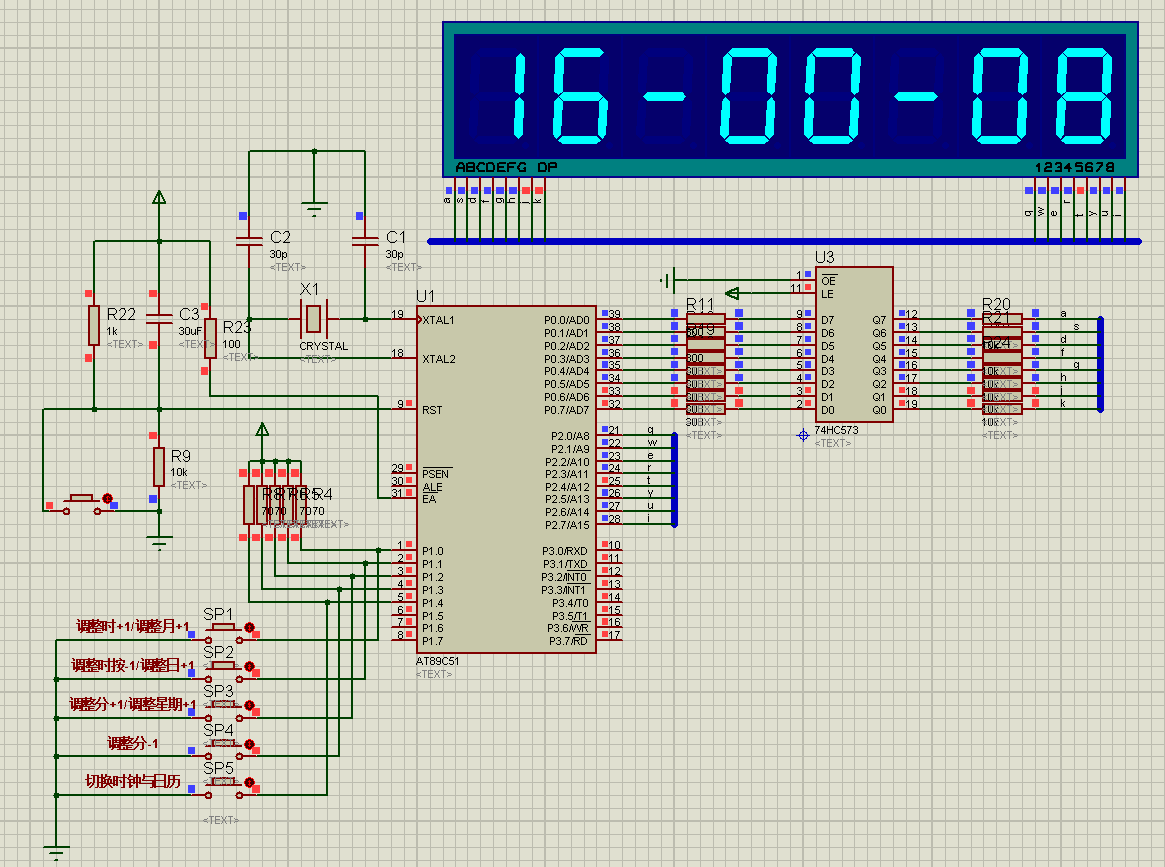The image size is (1165, 867).
Task: Click the 调整时+1/调整月+1 label
Action: point(133,626)
